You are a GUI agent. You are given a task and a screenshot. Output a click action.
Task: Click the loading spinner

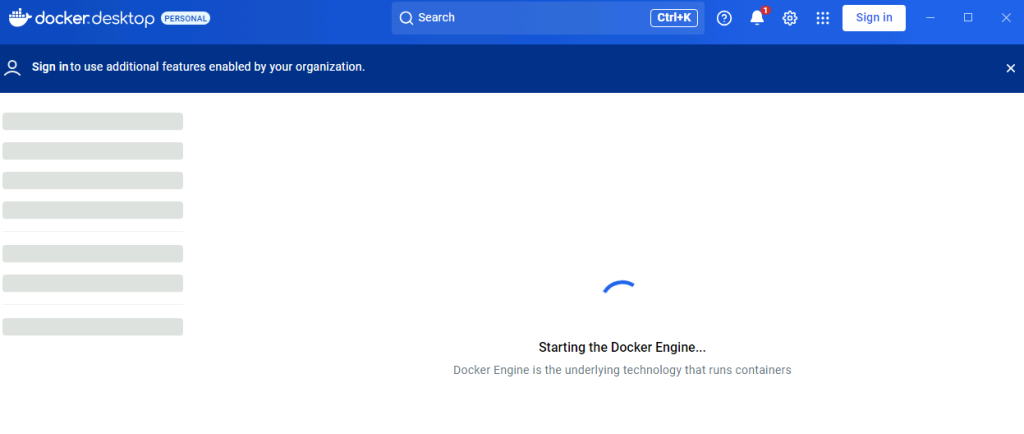(x=619, y=288)
